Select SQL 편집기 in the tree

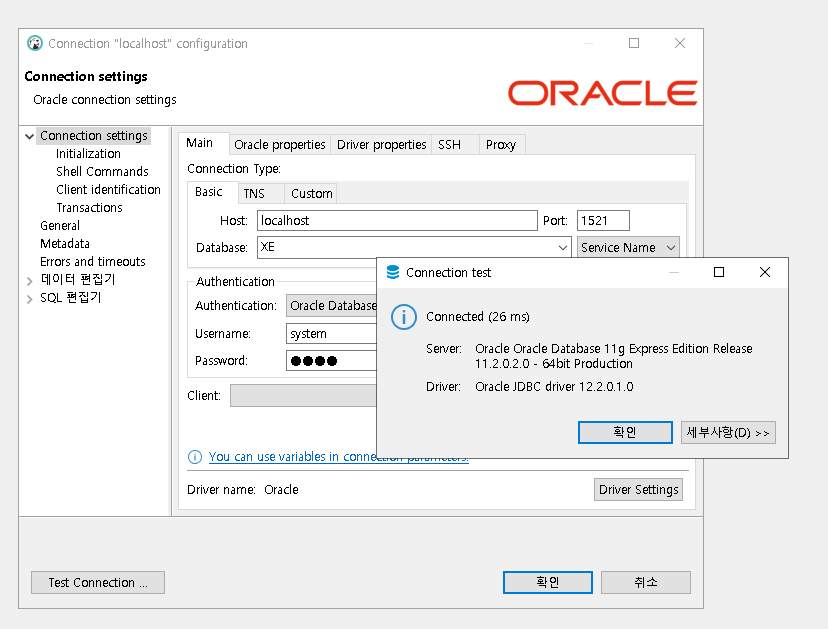click(x=70, y=297)
